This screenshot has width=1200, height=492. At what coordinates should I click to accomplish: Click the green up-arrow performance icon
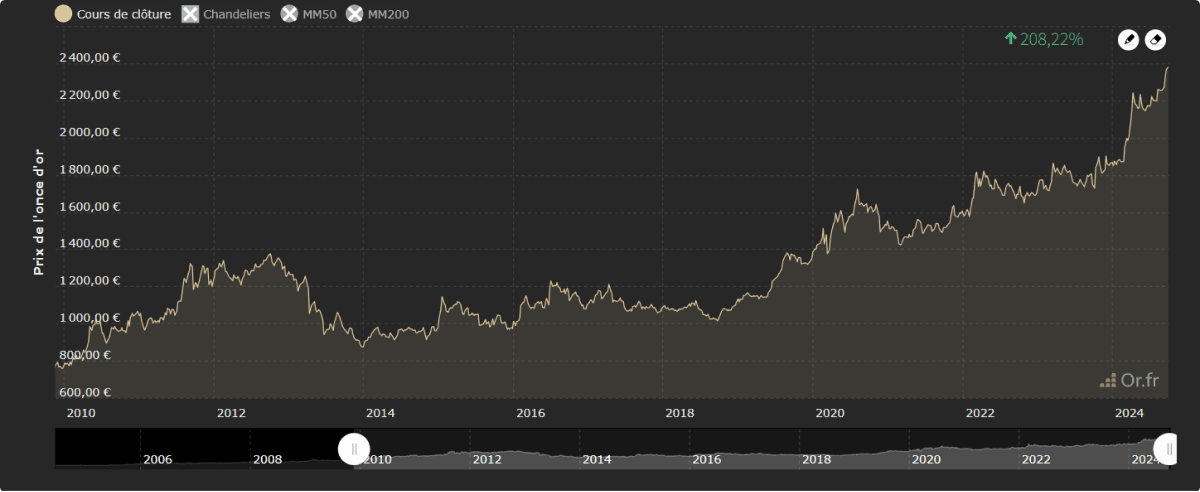(x=1010, y=39)
